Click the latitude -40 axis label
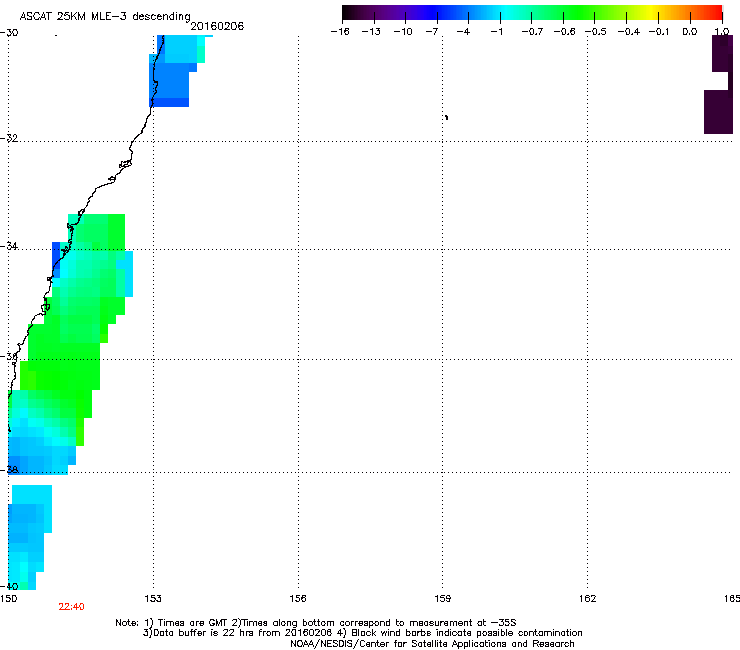Screen dimensions: 740x650 point(9,586)
